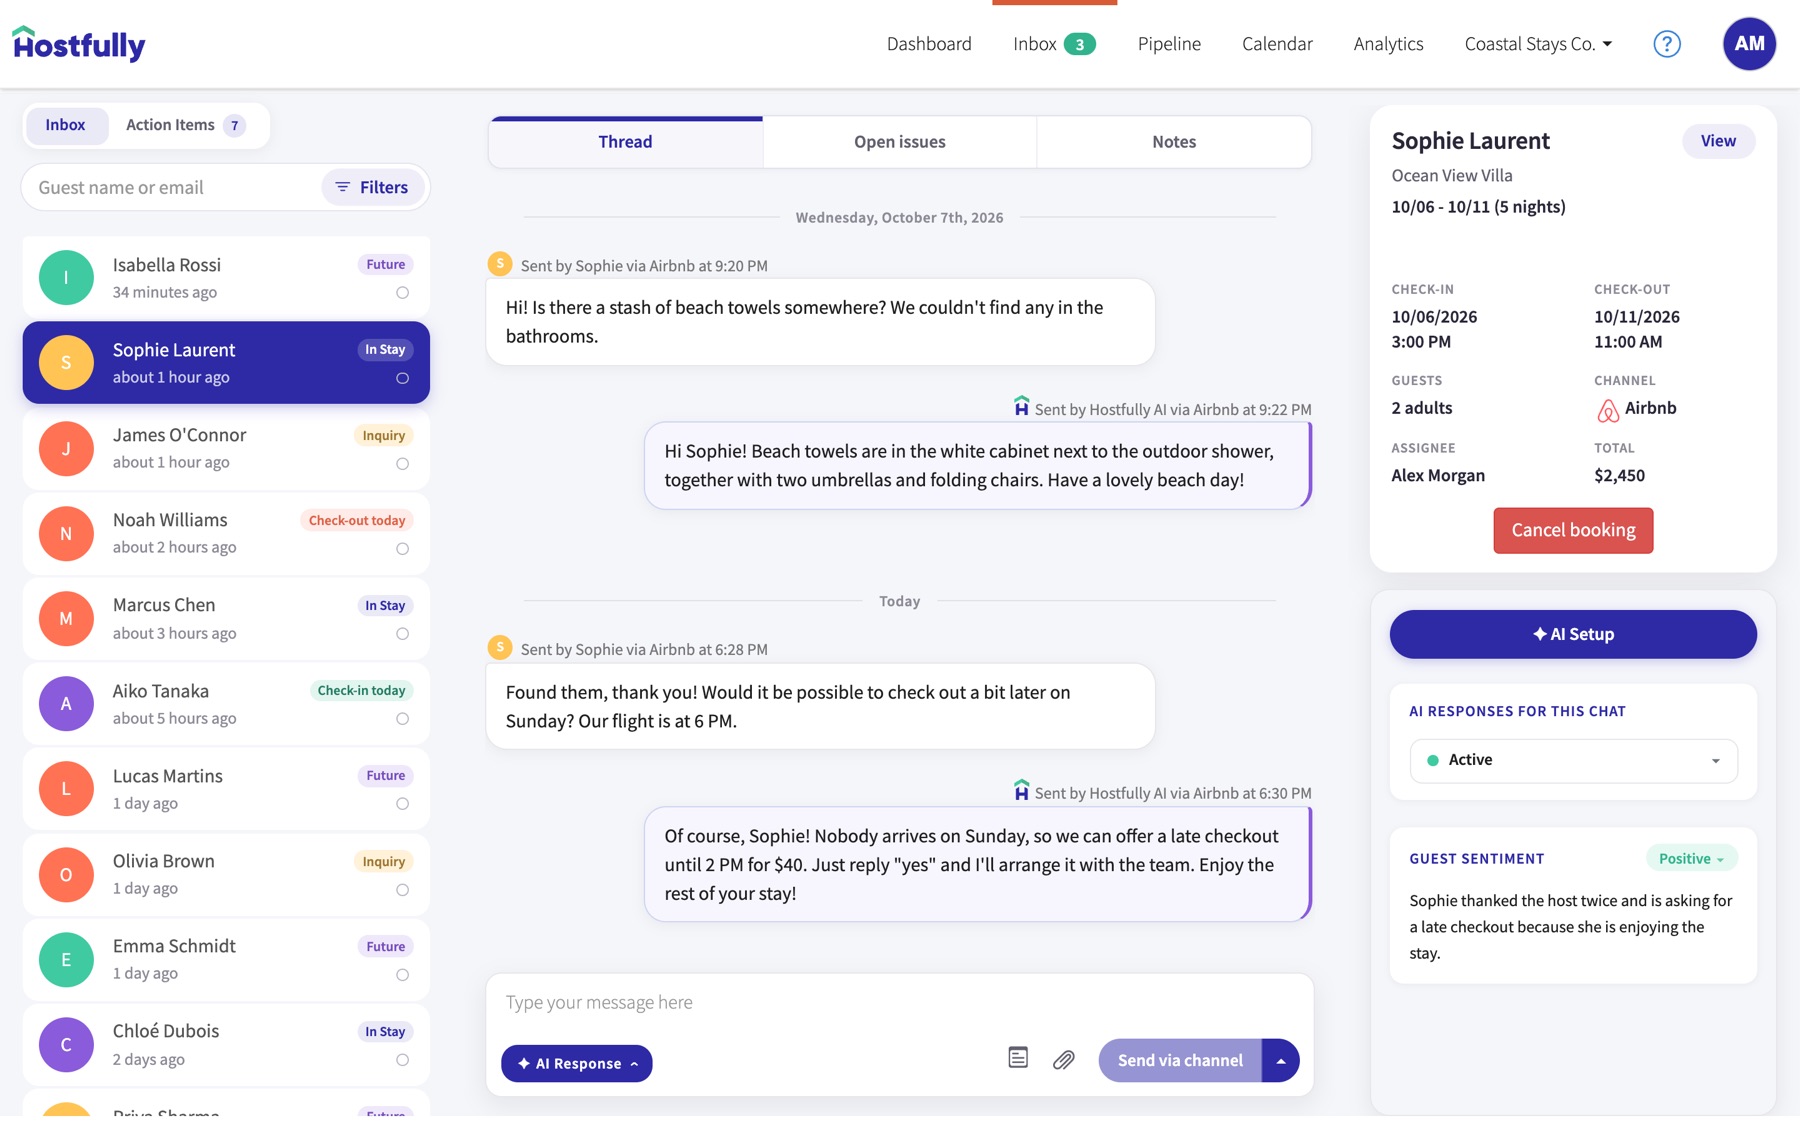
Task: Expand the AI Response menu
Action: [x=577, y=1063]
